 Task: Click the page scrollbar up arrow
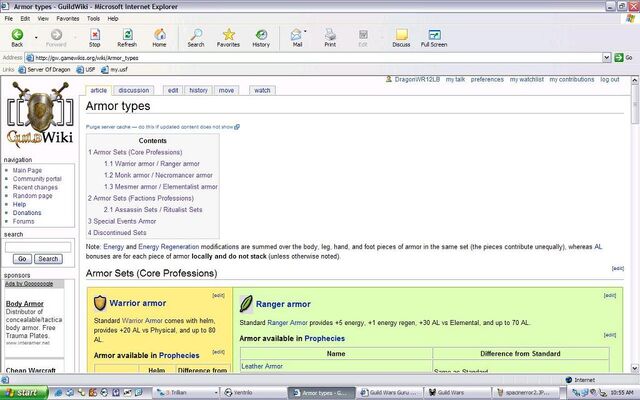(x=635, y=80)
